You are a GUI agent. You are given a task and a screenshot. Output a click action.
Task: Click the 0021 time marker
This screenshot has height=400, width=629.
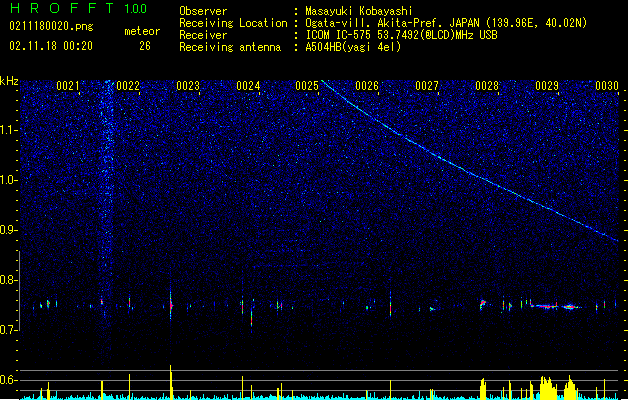click(x=67, y=86)
